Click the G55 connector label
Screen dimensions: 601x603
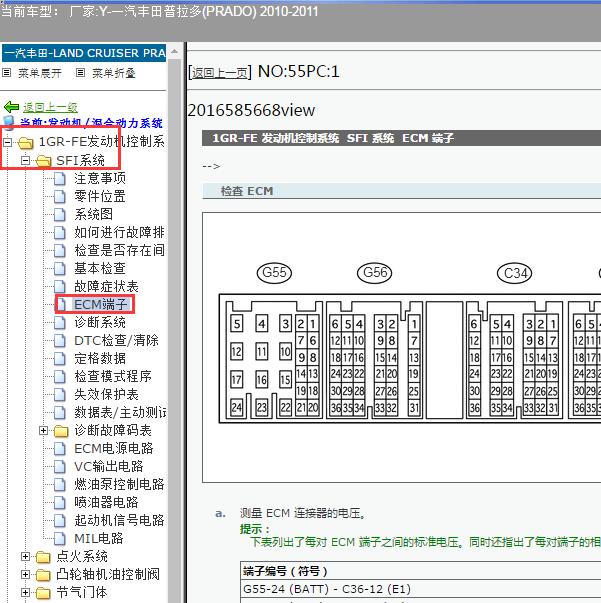(x=274, y=273)
